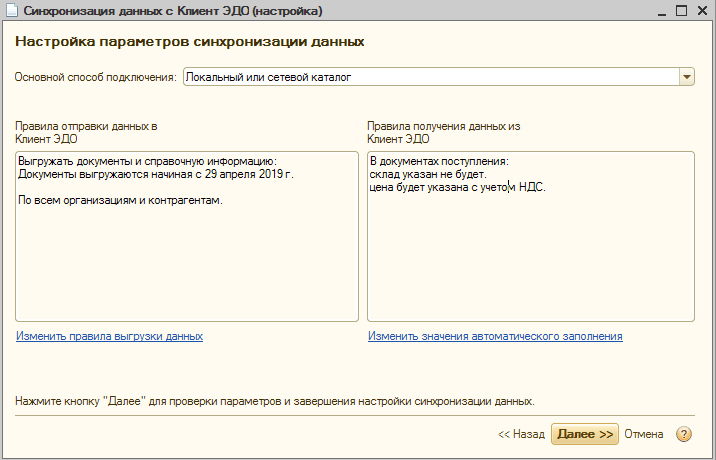Click the 'Основной способ подключения' label
This screenshot has height=460, width=716.
(x=96, y=76)
